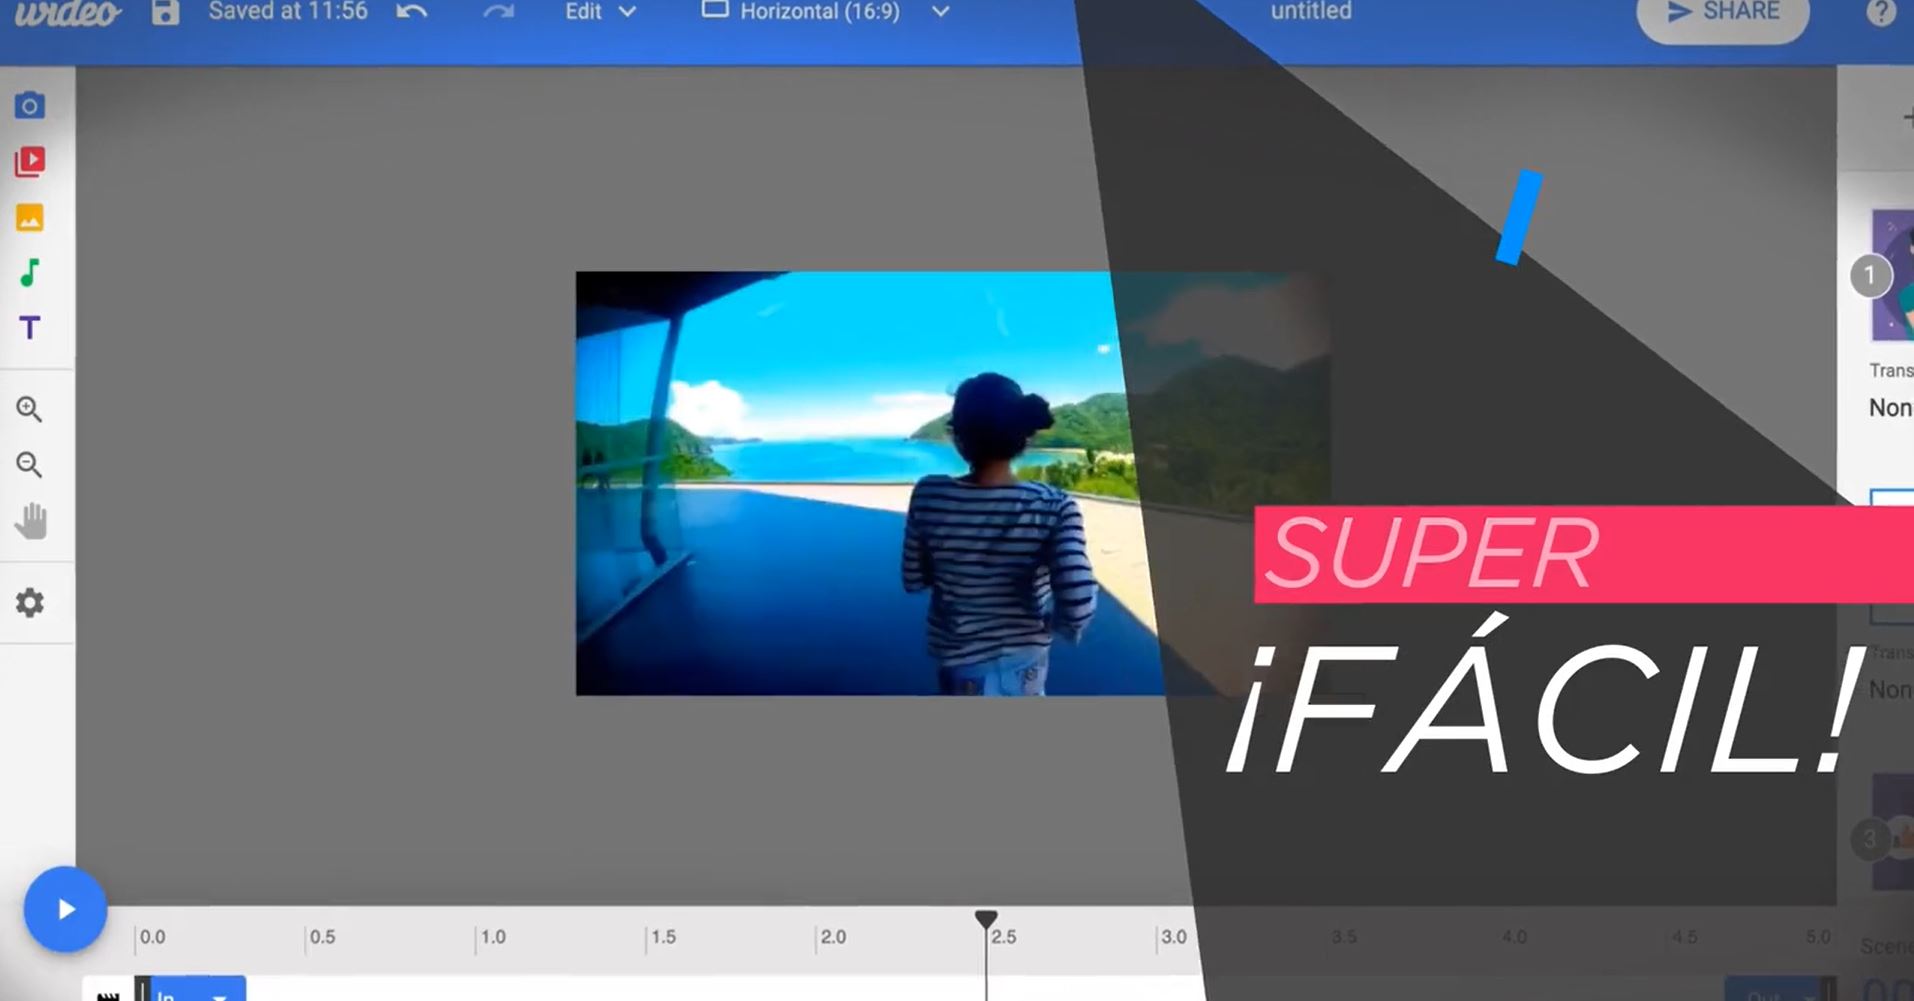This screenshot has width=1914, height=1001.
Task: Select the Text tool
Action: tap(30, 328)
